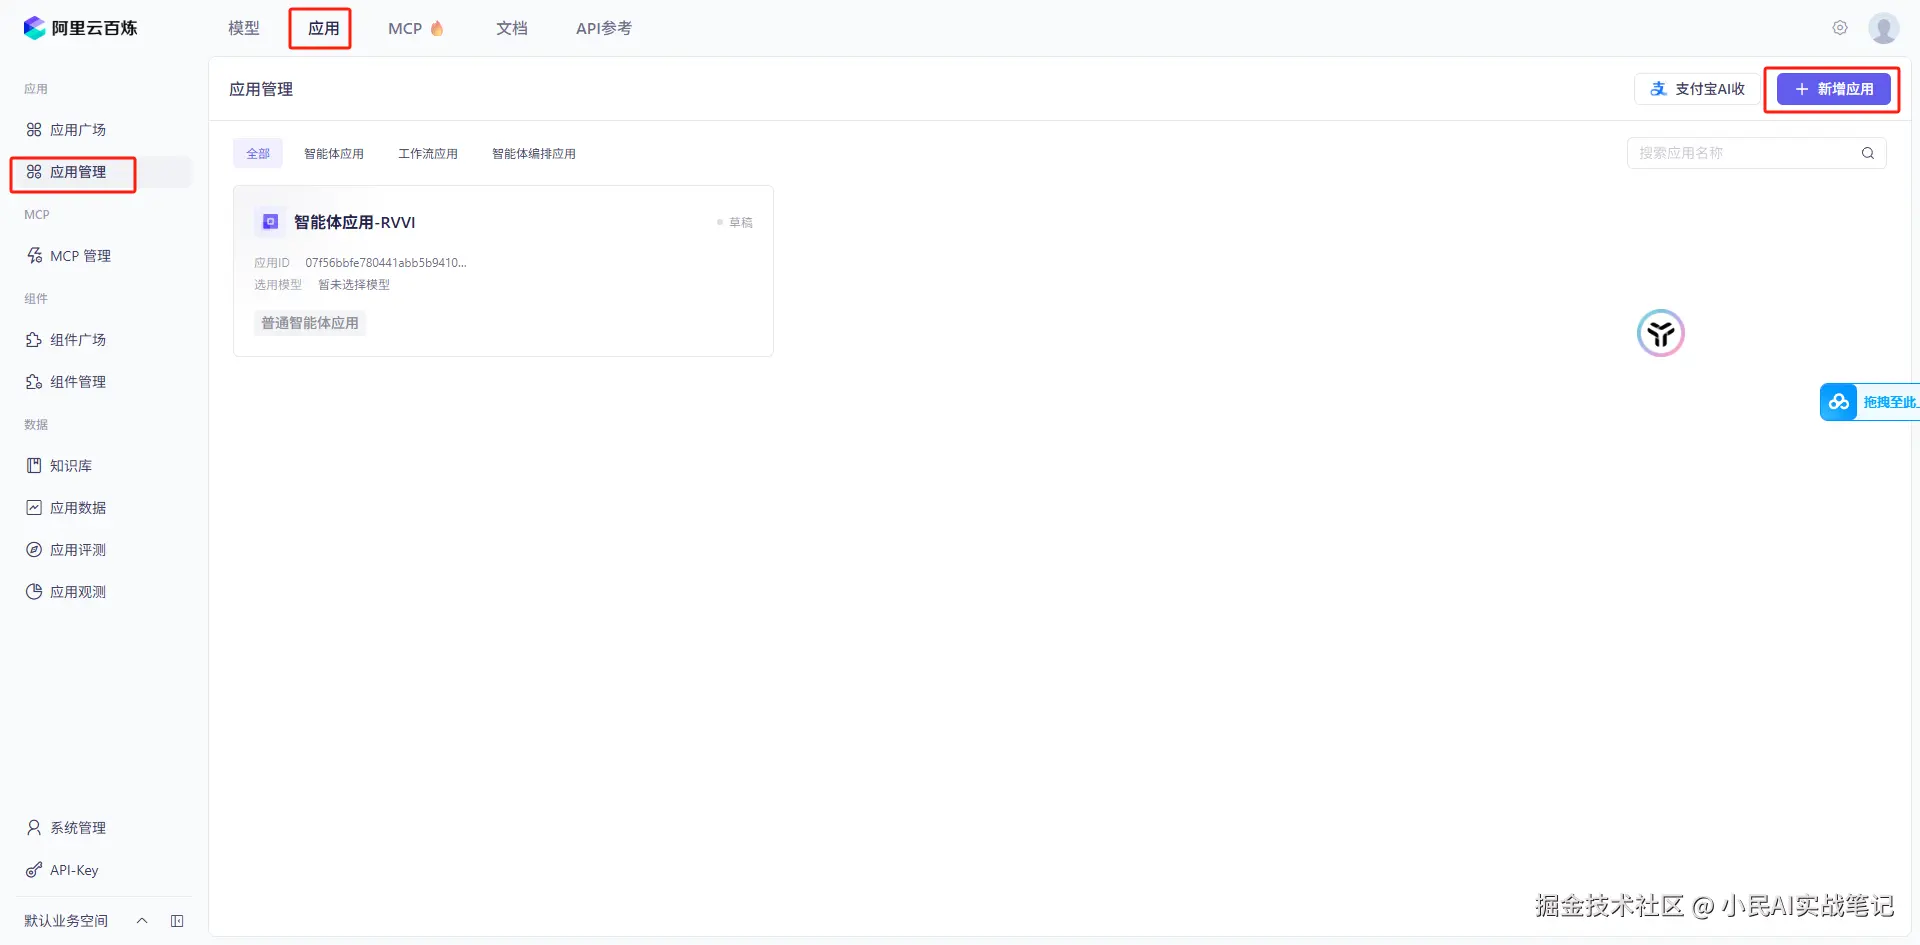Screen dimensions: 1920x945
Task: Click the 拖拽至此 floating widget
Action: click(x=1870, y=402)
